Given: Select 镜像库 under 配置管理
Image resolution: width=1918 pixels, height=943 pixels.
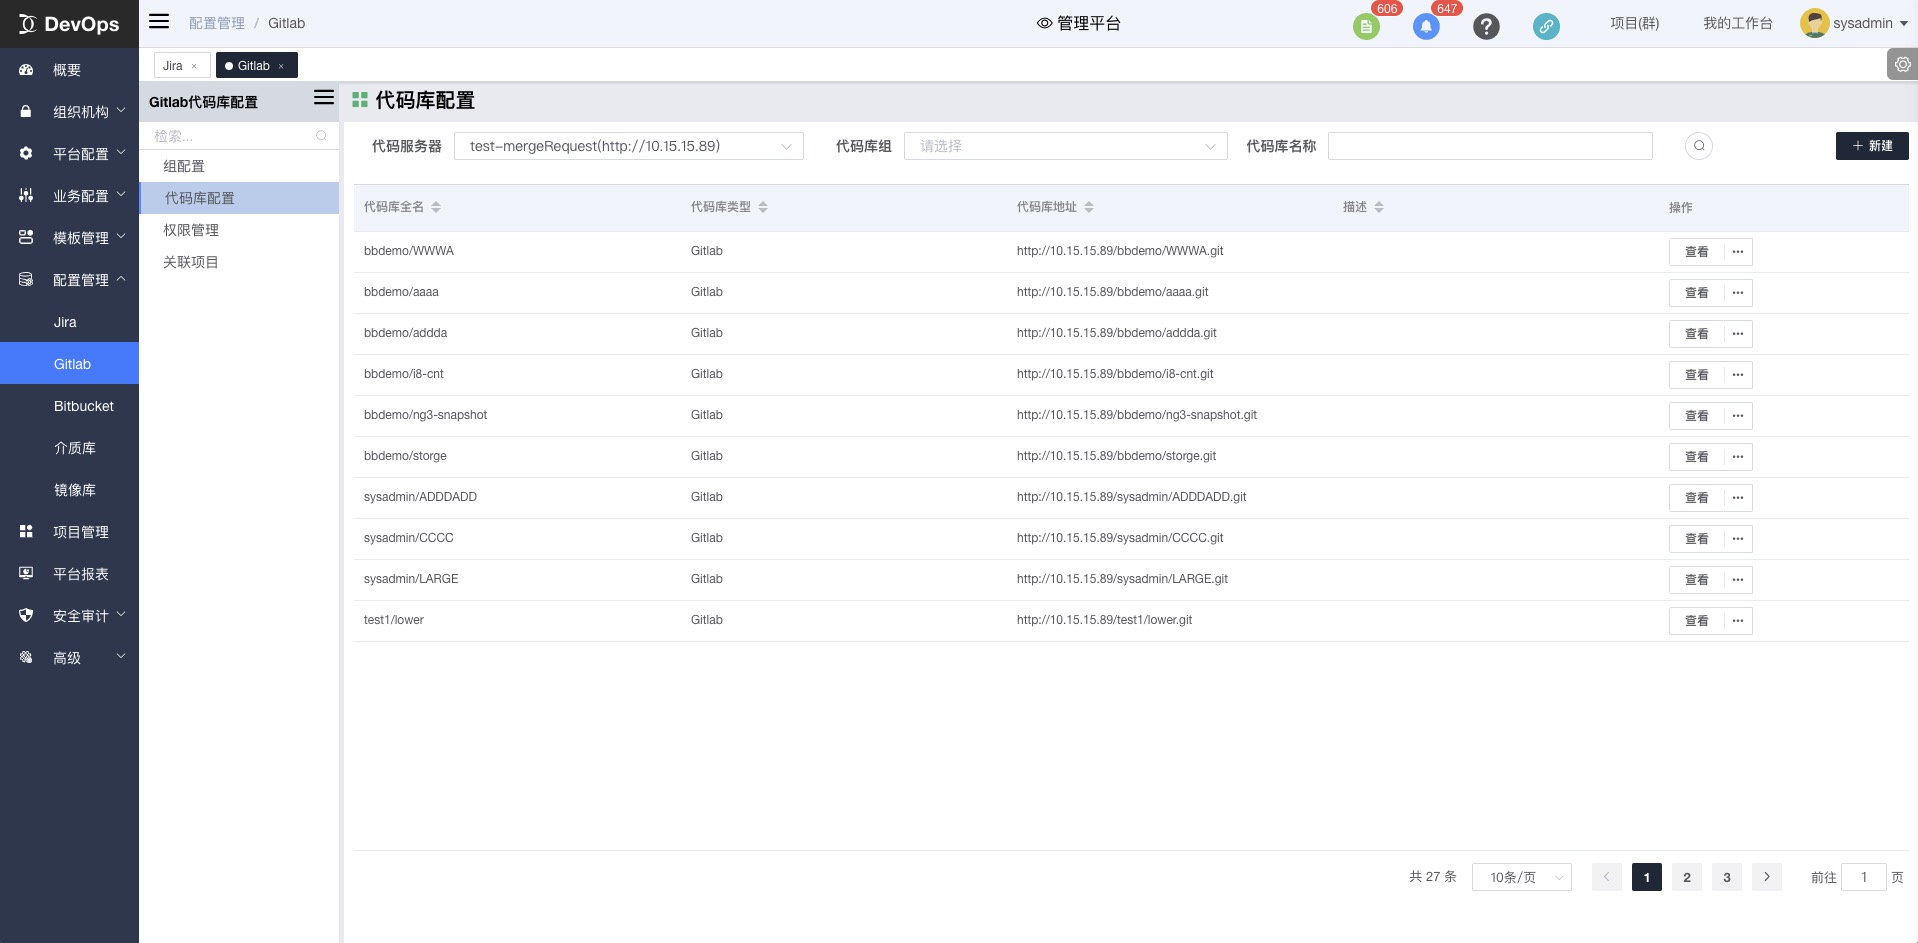Looking at the screenshot, I should [69, 490].
